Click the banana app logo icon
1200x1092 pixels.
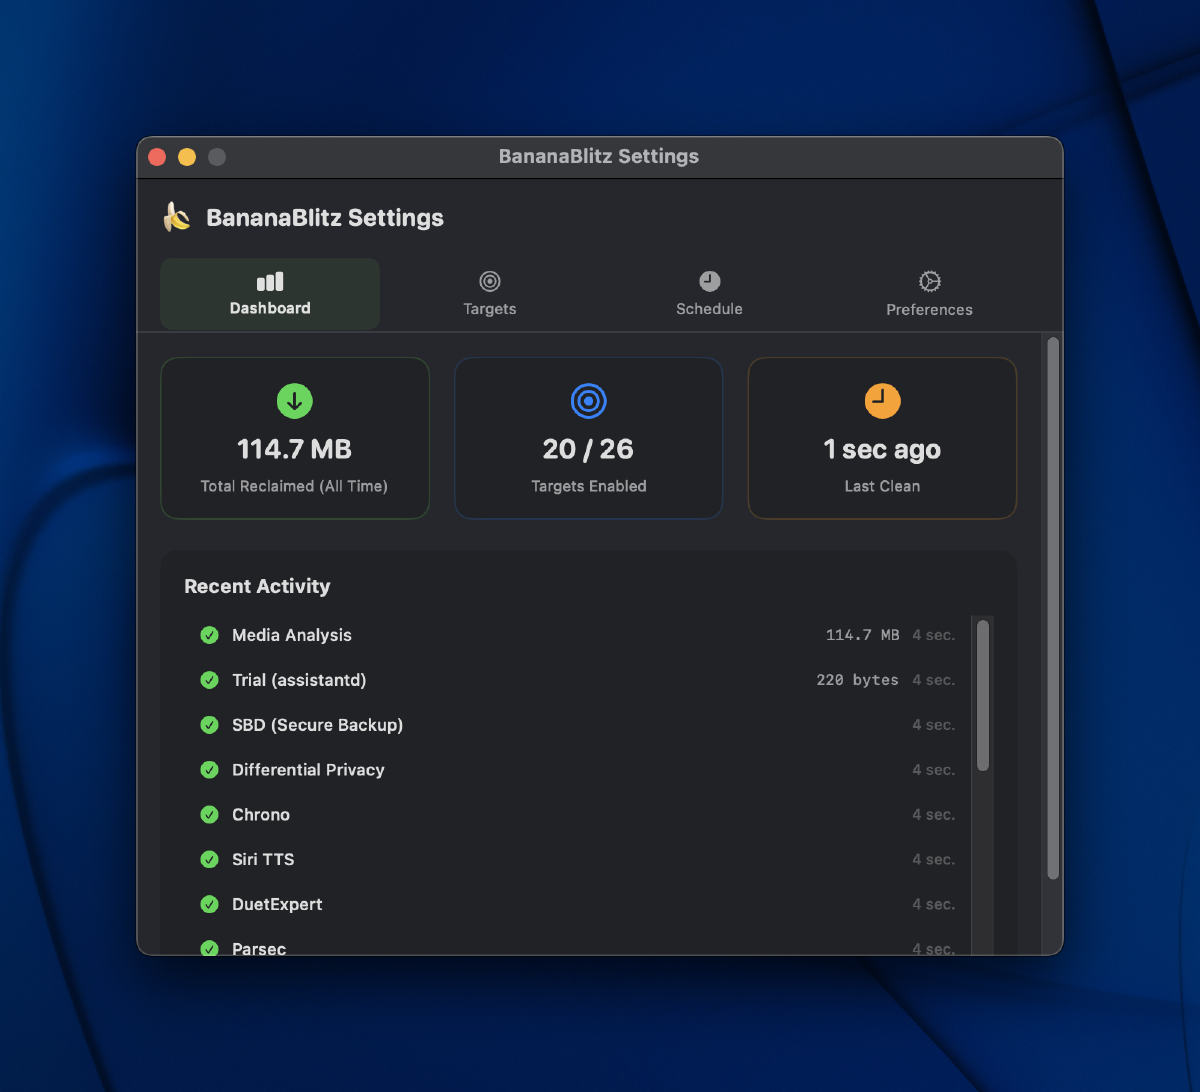tap(177, 217)
